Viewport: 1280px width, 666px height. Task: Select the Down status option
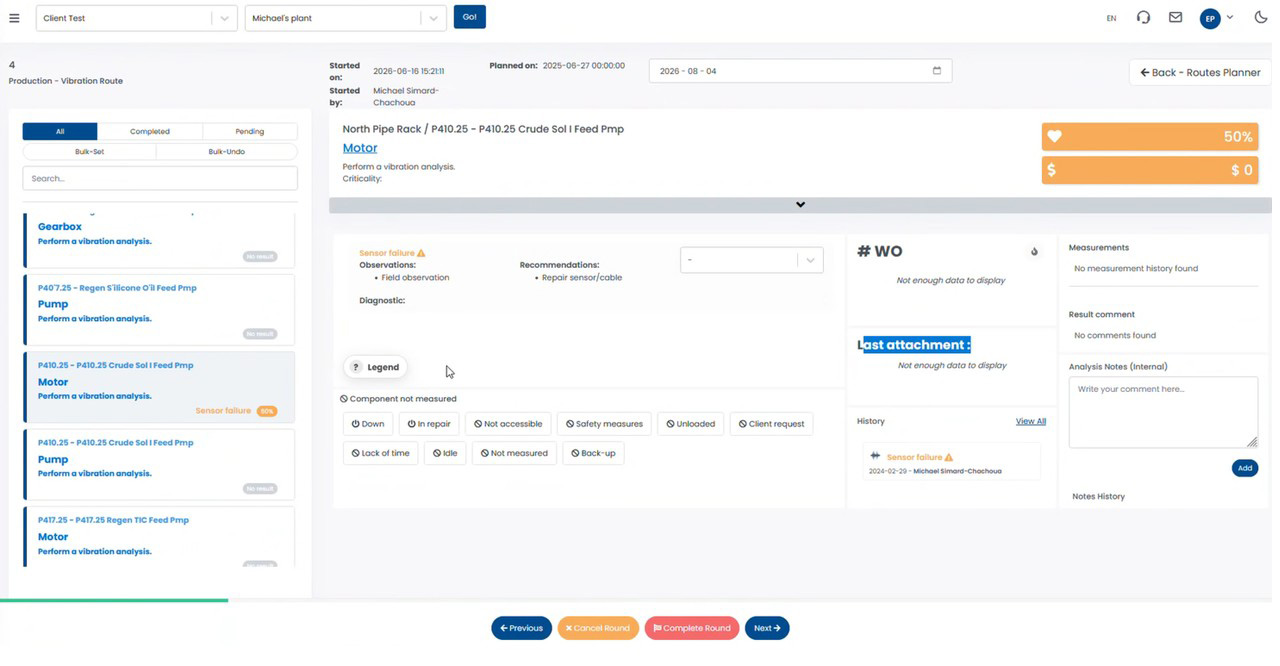pos(368,424)
